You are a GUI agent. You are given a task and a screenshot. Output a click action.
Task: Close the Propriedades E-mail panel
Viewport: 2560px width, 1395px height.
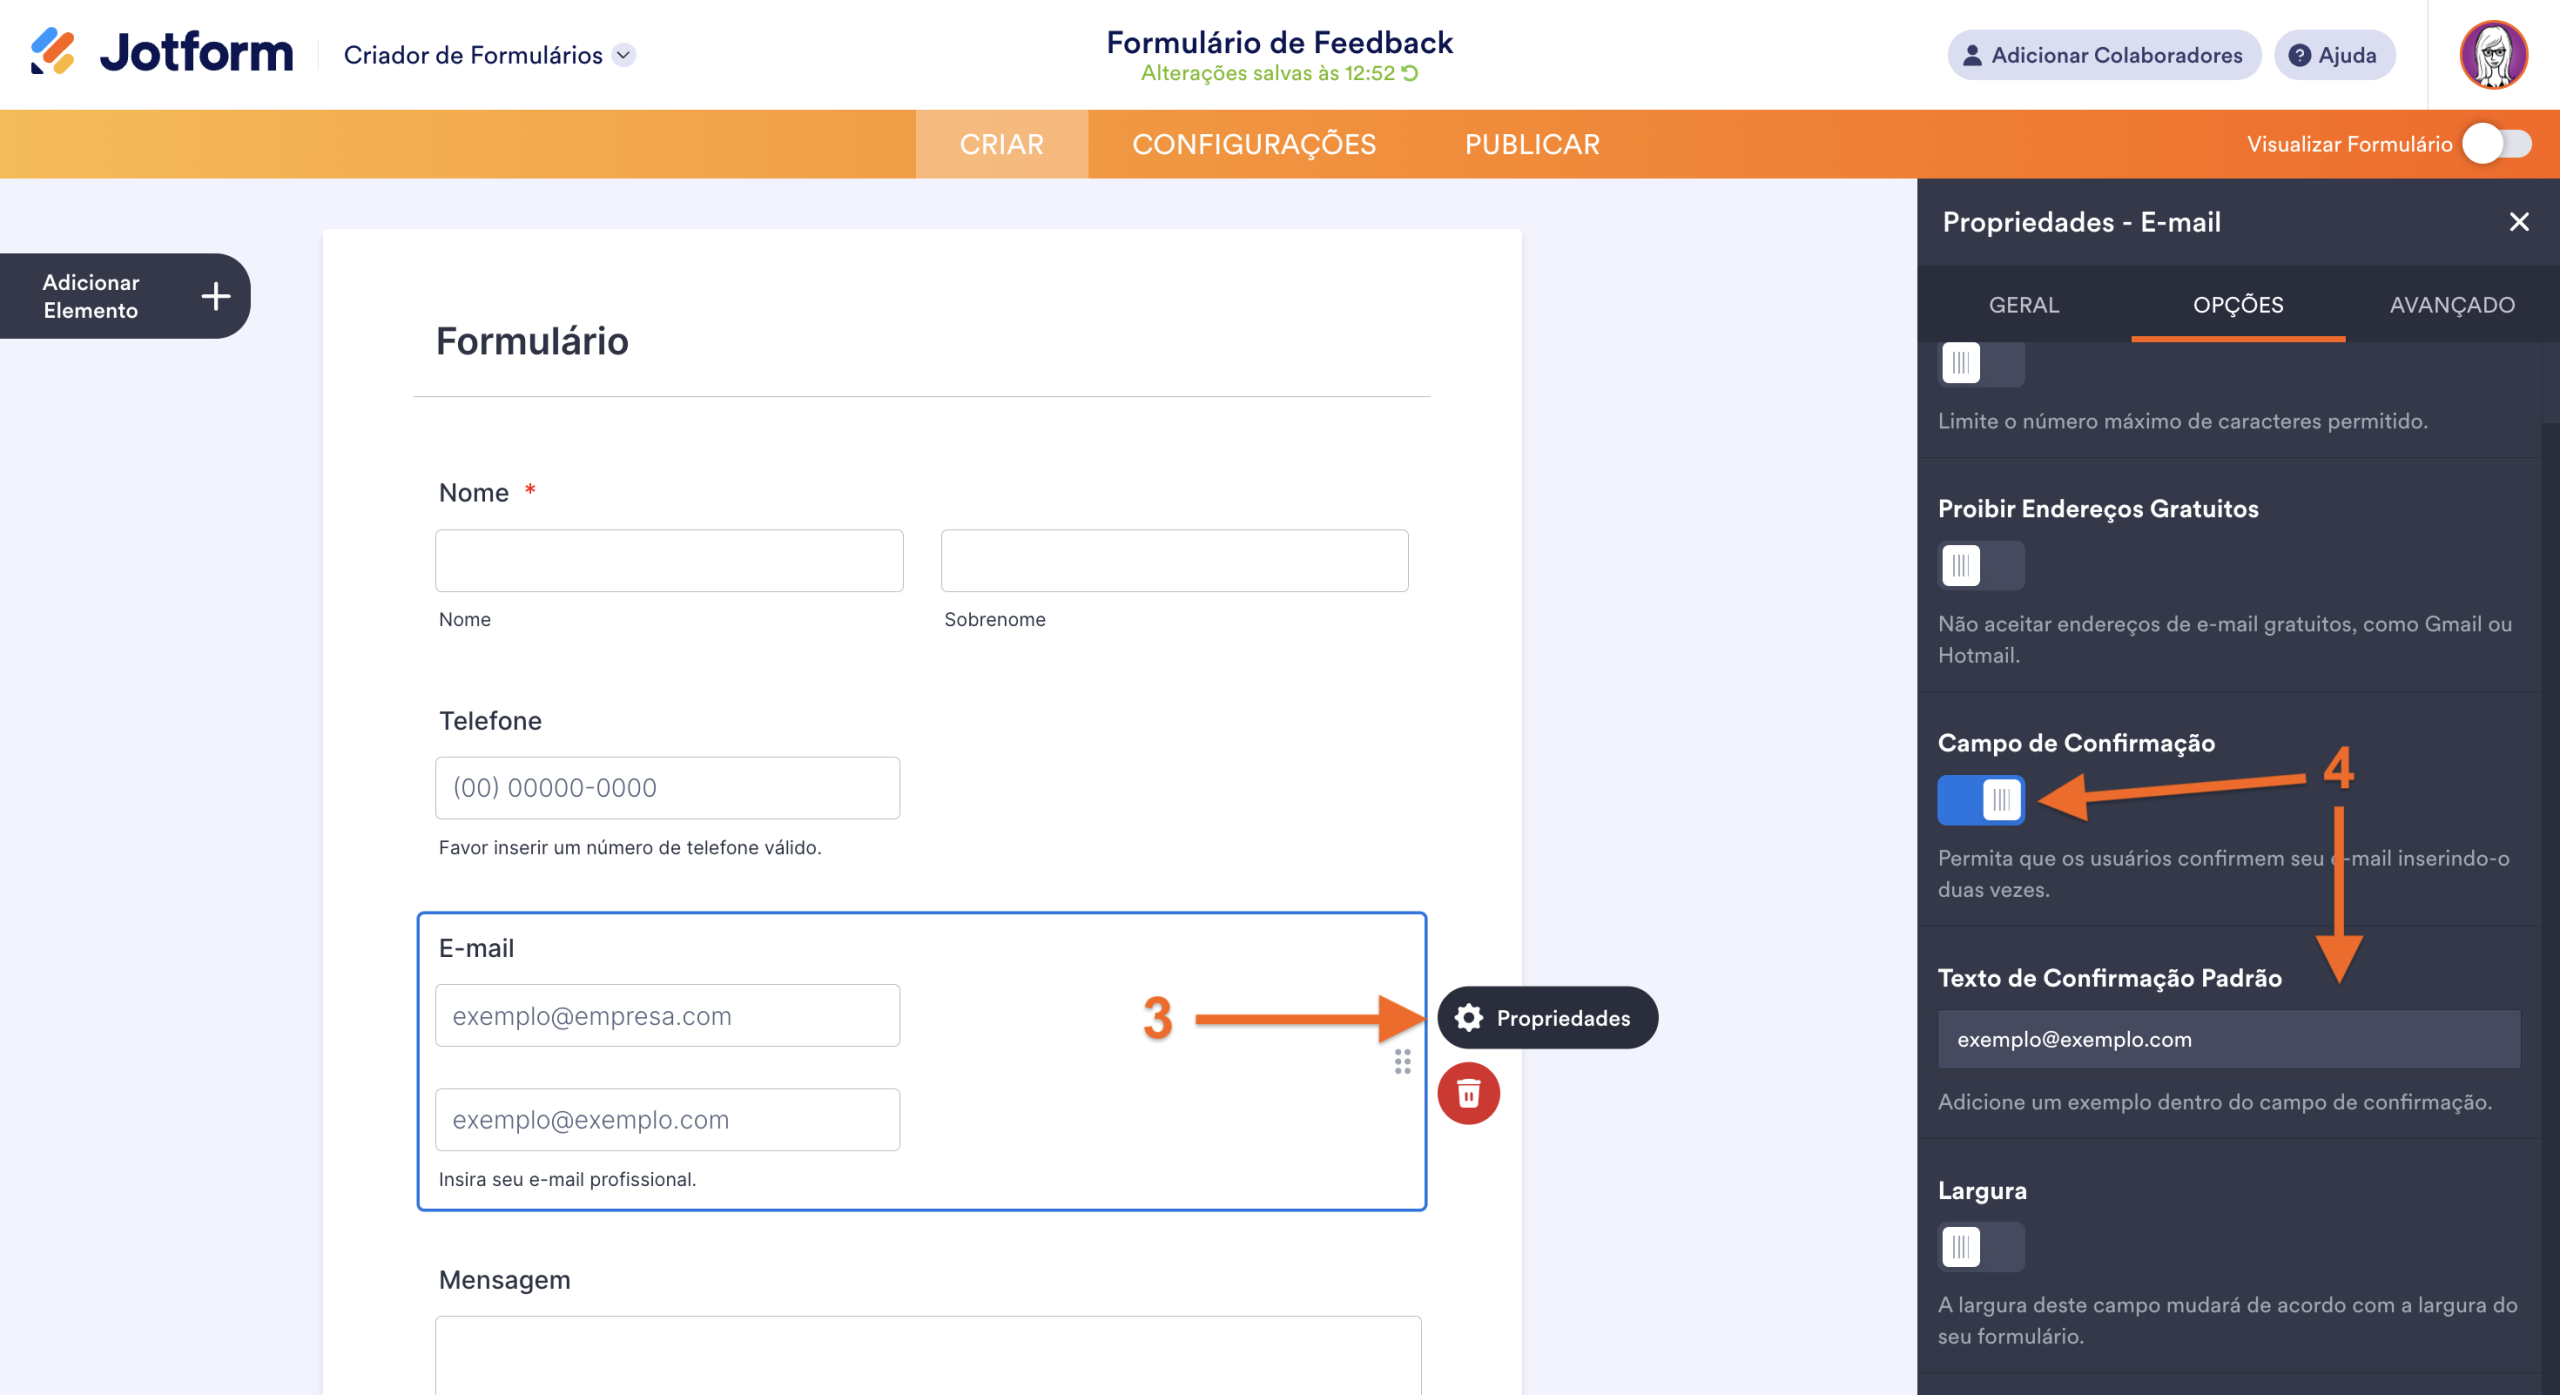[x=2519, y=222]
